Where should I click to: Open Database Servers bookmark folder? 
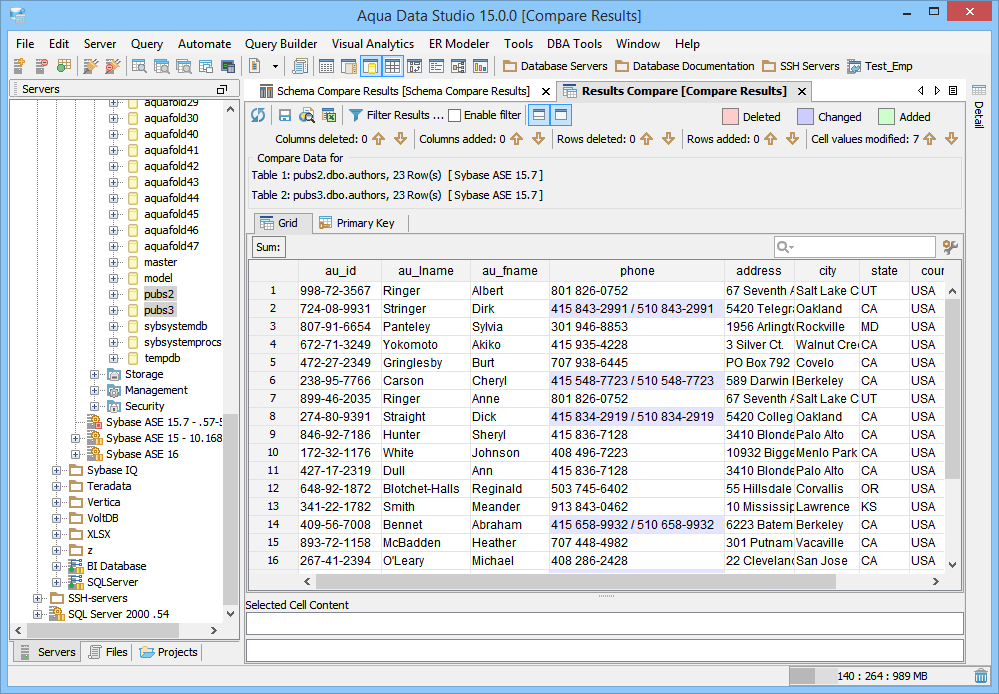click(x=555, y=66)
